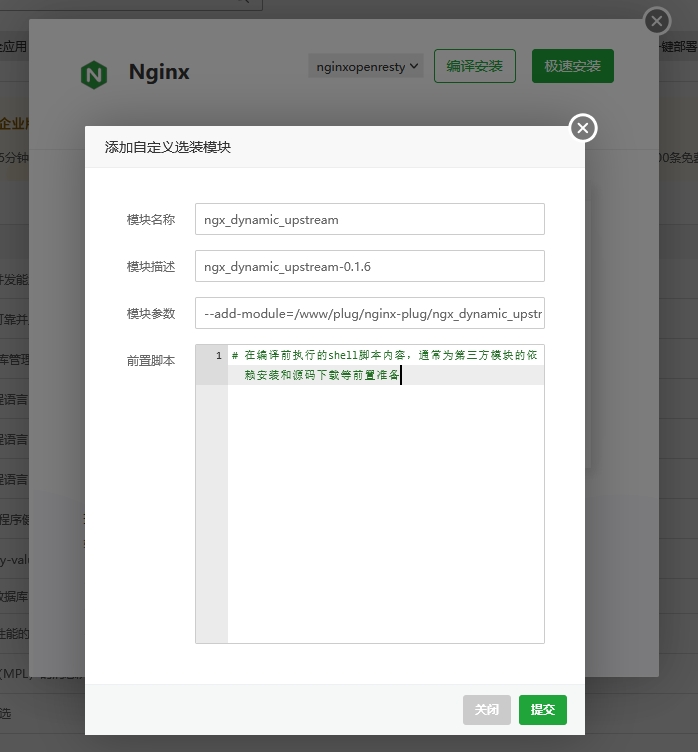Click the 极速安装 button
The image size is (698, 752).
[x=572, y=66]
